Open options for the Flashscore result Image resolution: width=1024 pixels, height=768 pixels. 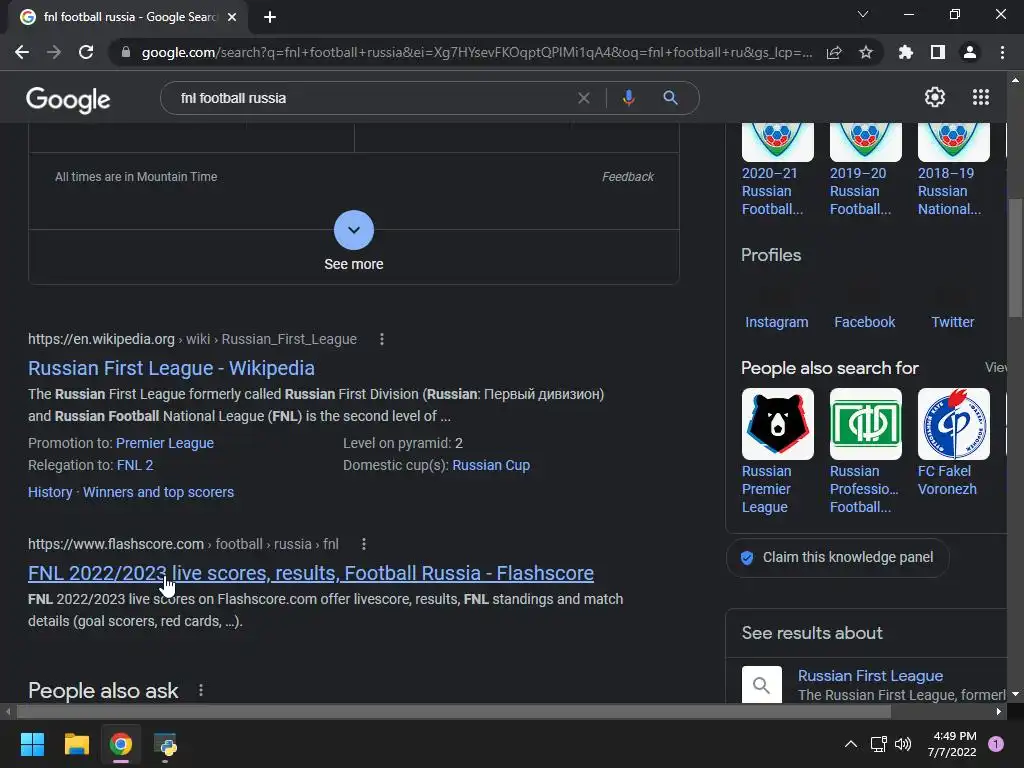364,544
